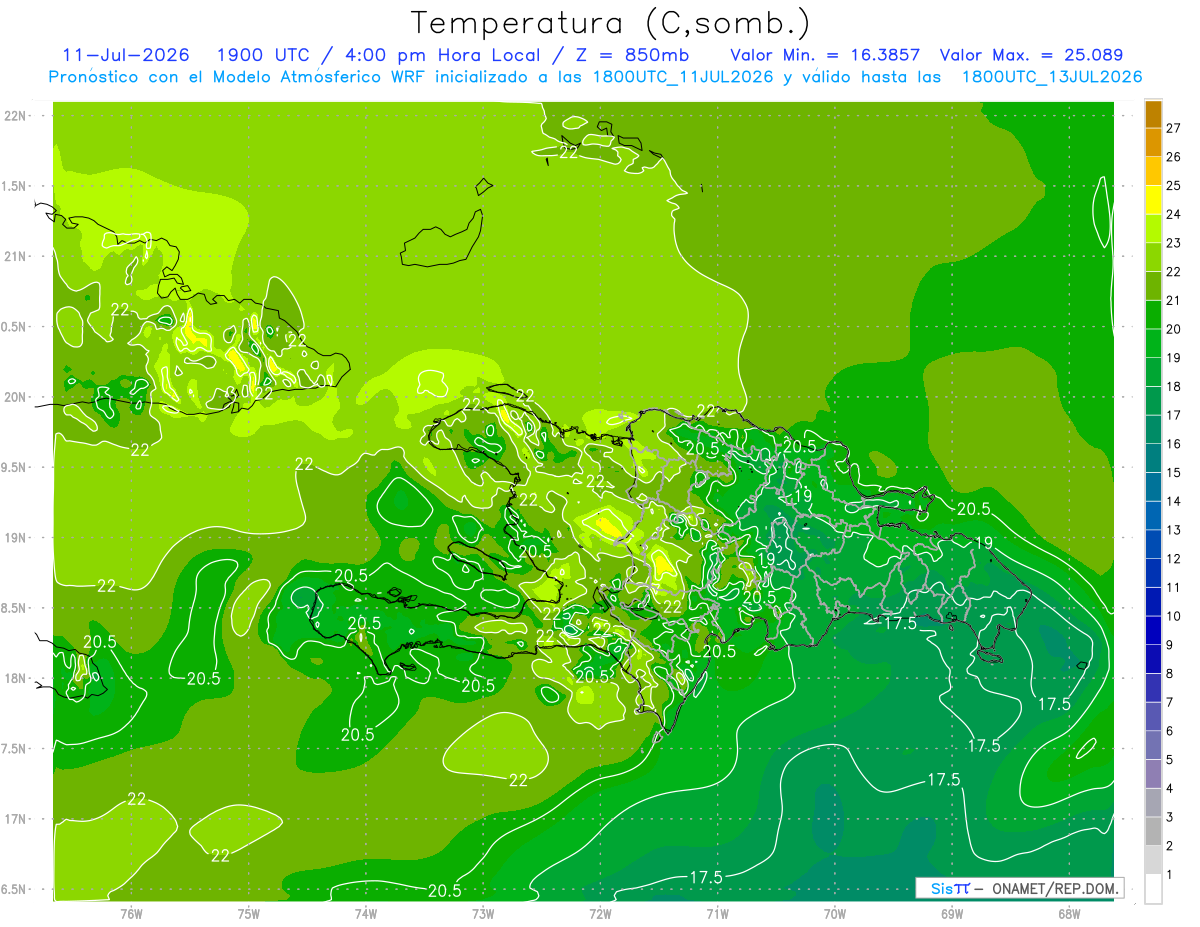Click Valor Max. = 25.089
Viewport: 1200px width, 927px height.
(x=1031, y=55)
